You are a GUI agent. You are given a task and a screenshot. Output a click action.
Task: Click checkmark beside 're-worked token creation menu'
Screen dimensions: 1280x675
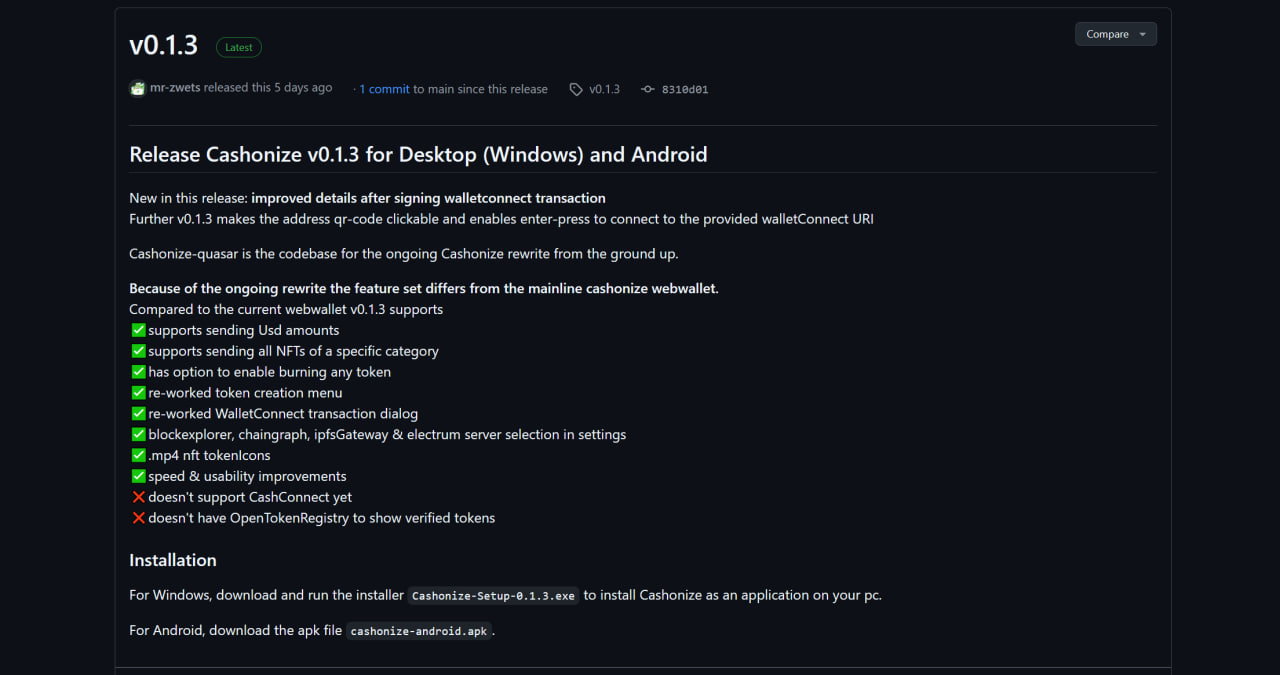[x=138, y=393]
